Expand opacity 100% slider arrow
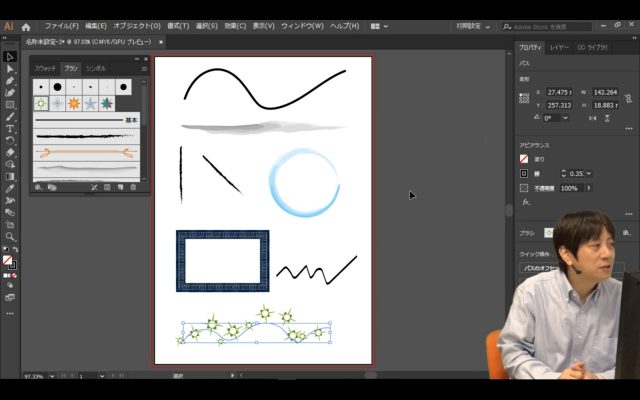This screenshot has width=640, height=400. [x=589, y=188]
